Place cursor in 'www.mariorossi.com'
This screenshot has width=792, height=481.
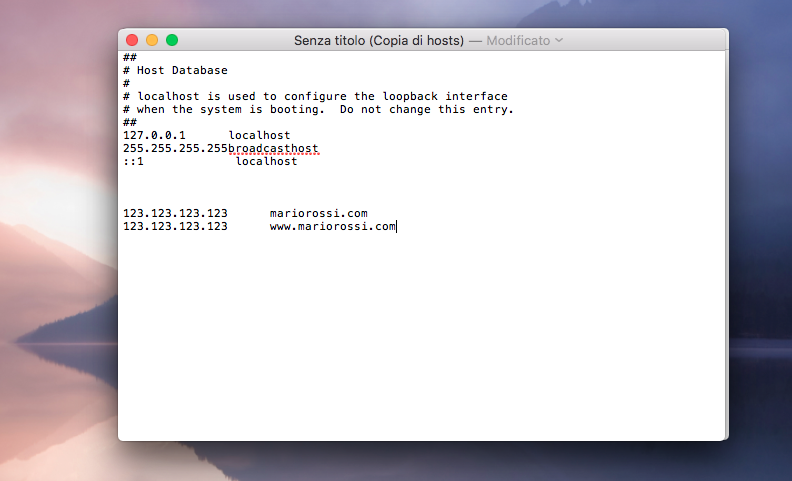point(332,226)
